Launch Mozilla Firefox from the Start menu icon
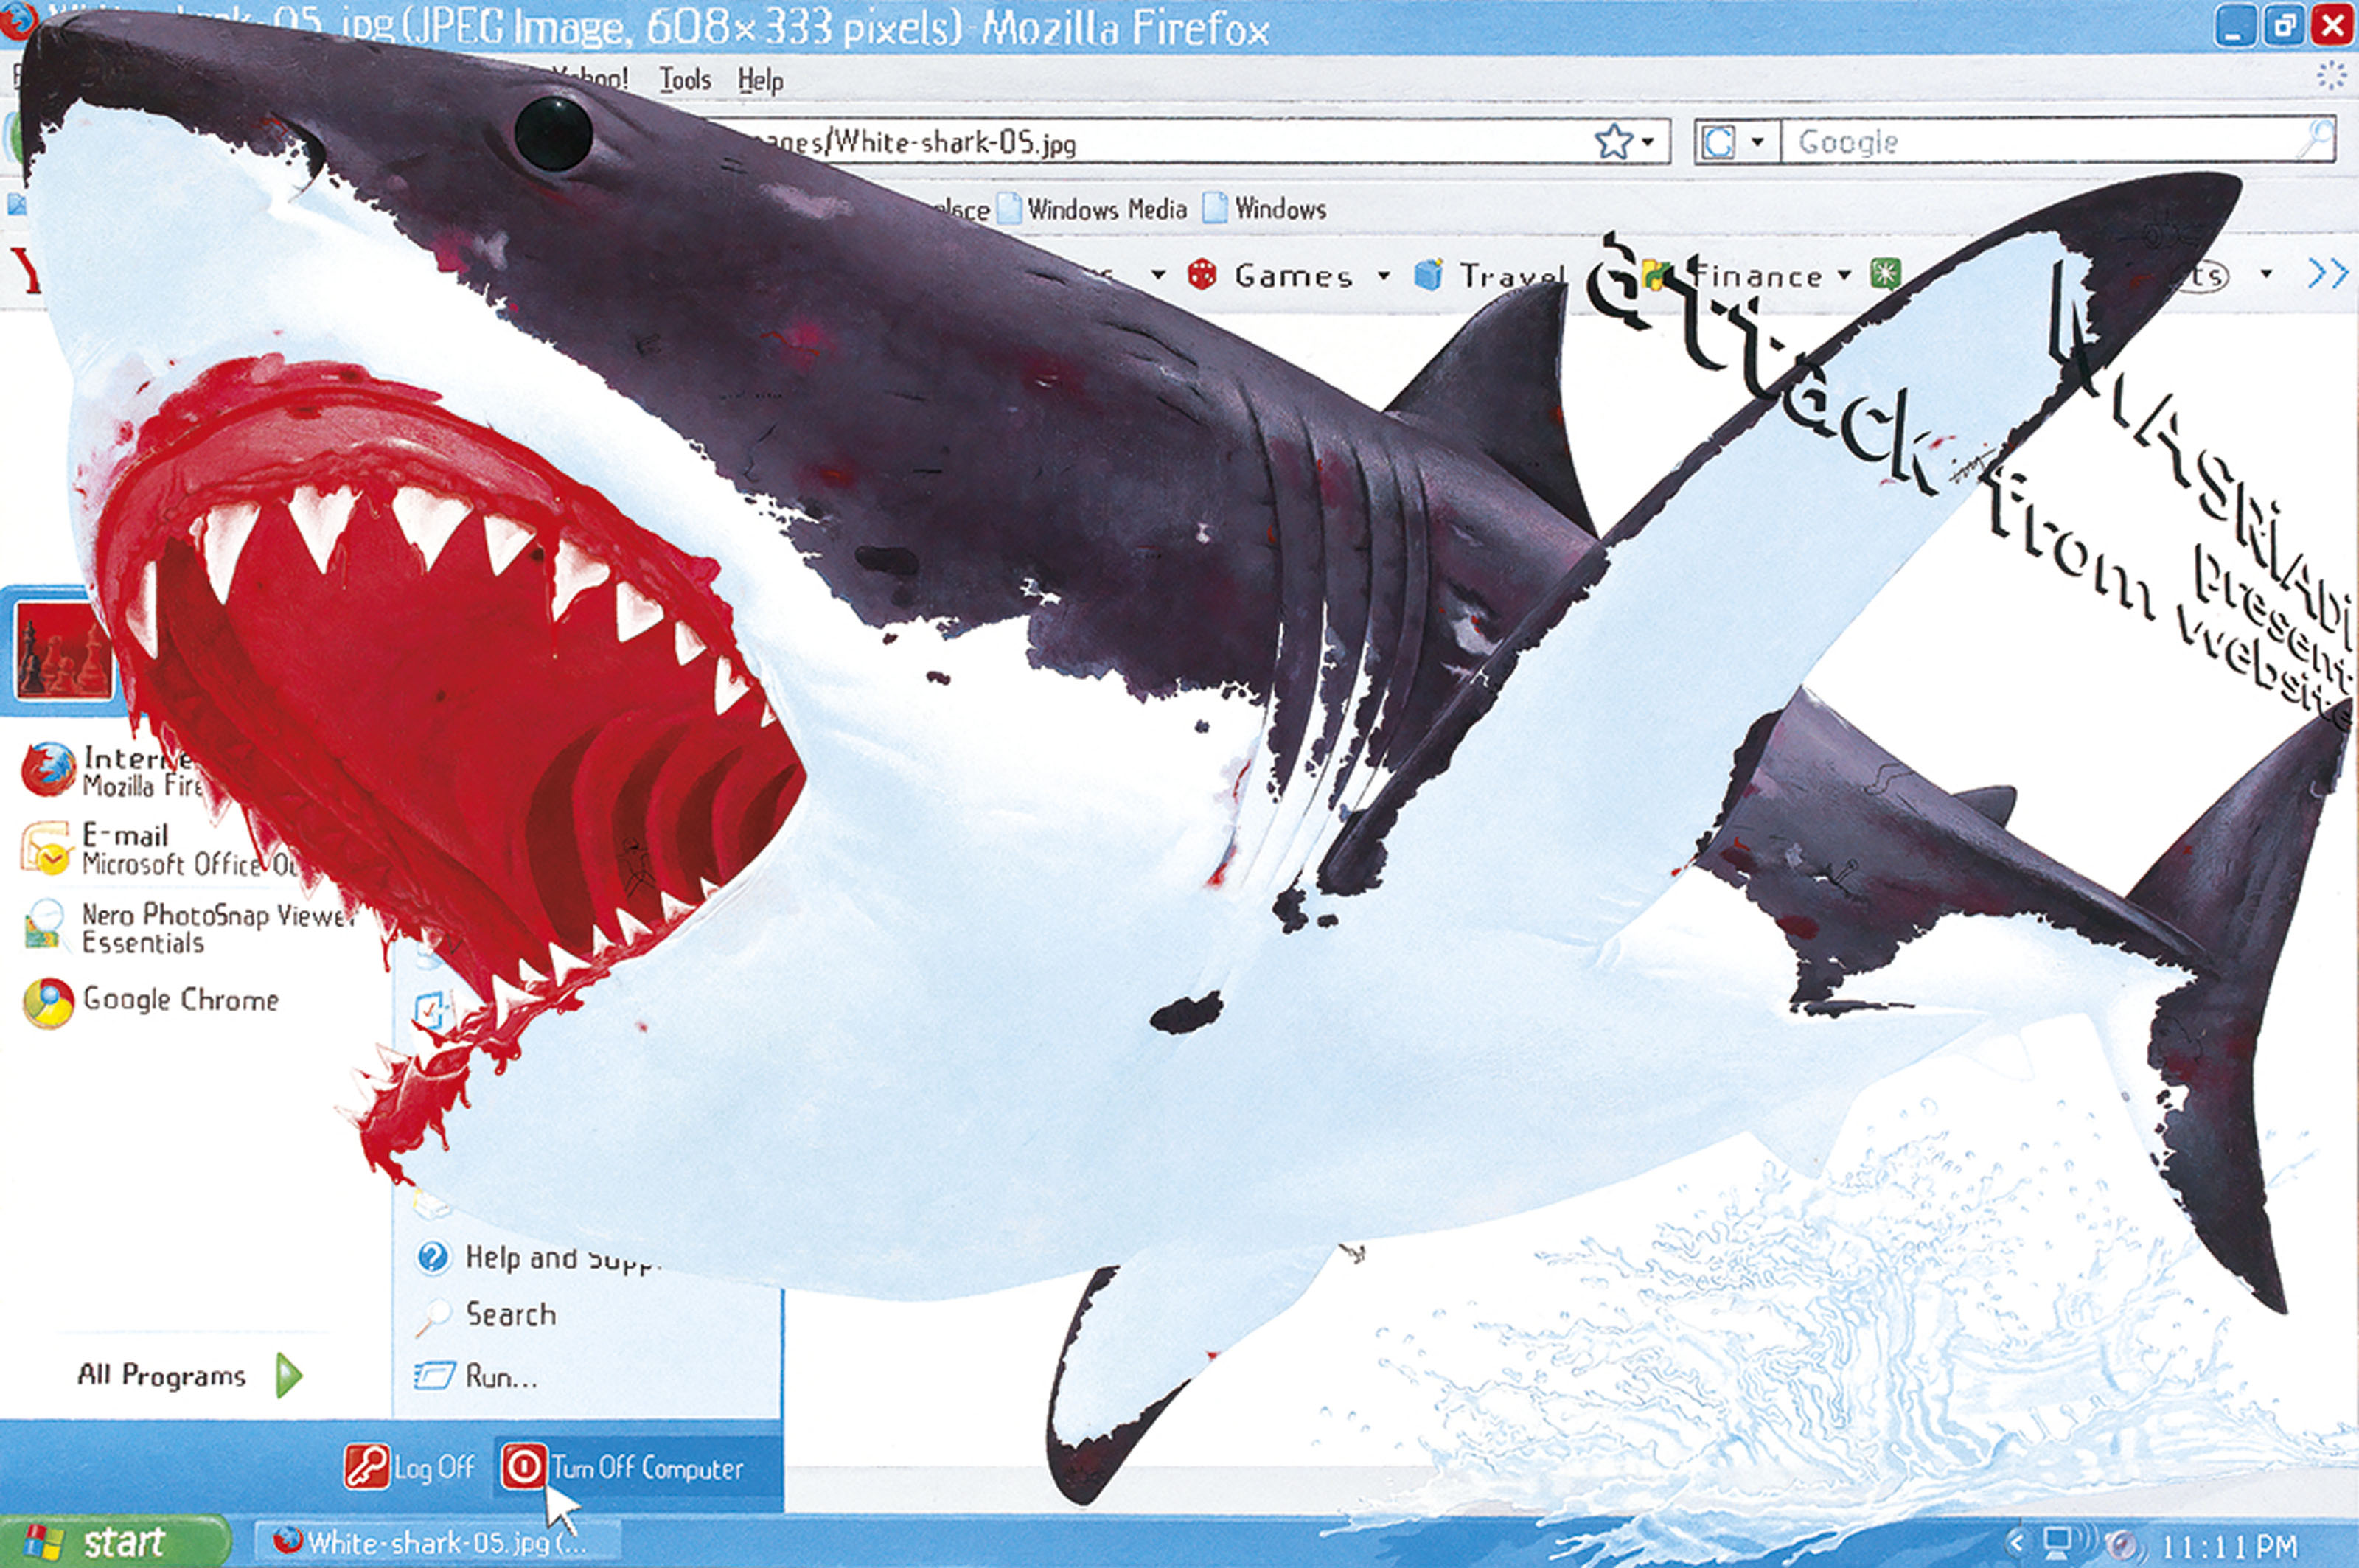 click(49, 770)
